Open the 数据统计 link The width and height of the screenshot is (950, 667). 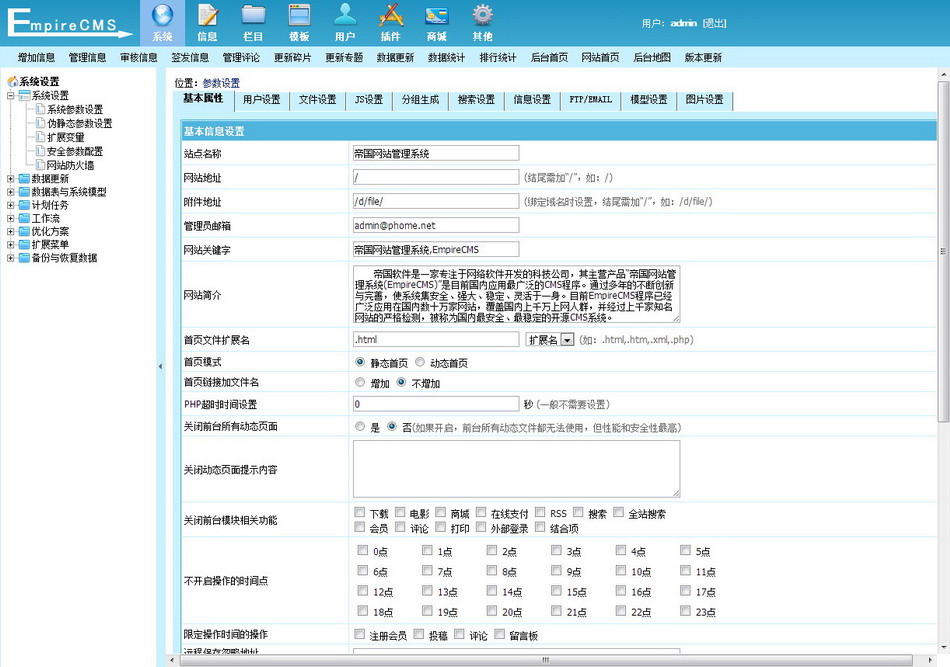[x=447, y=58]
